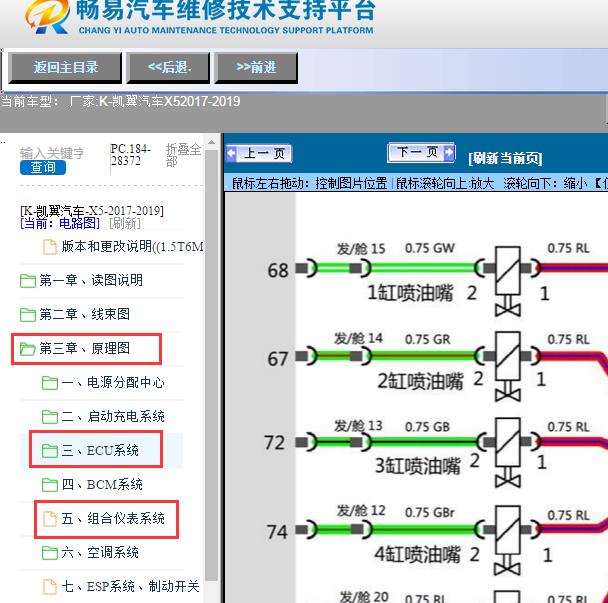Click the 返回主目录 button
Screen dimensions: 608x603
tap(65, 68)
